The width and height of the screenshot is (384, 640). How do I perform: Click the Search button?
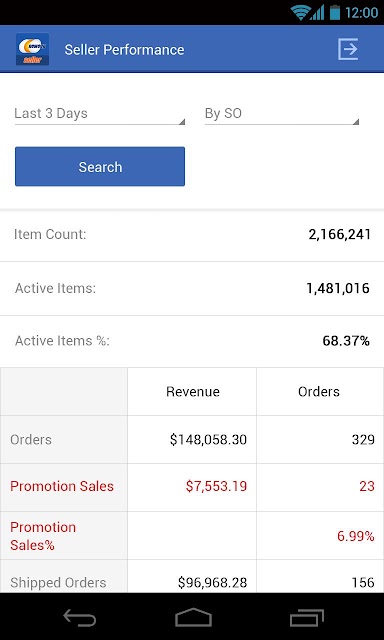click(x=100, y=167)
